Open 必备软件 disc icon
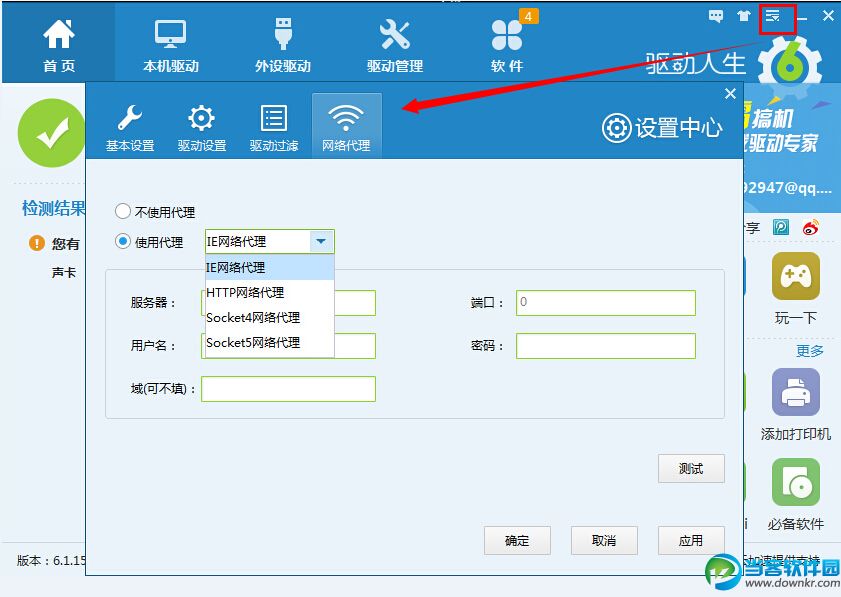Screen dimensions: 841x597 tap(795, 482)
